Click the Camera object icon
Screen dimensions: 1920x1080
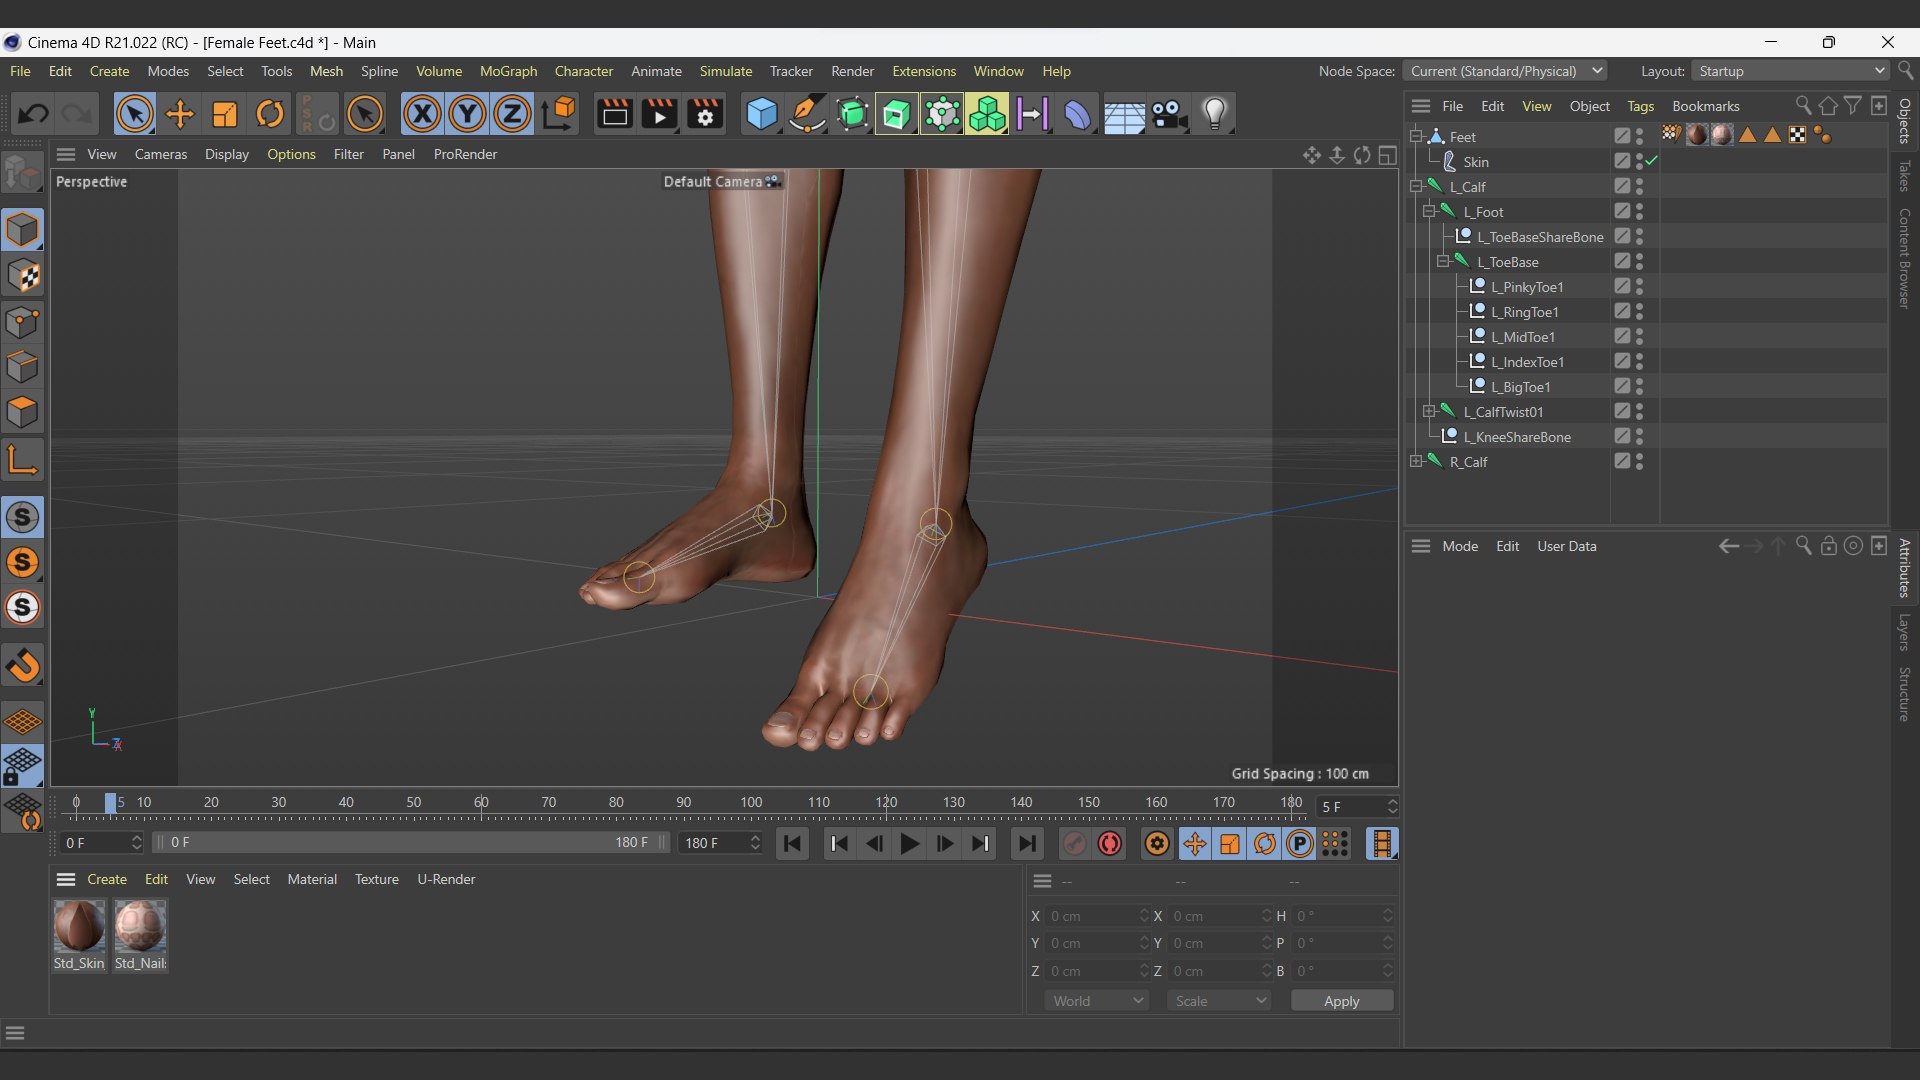[1169, 114]
